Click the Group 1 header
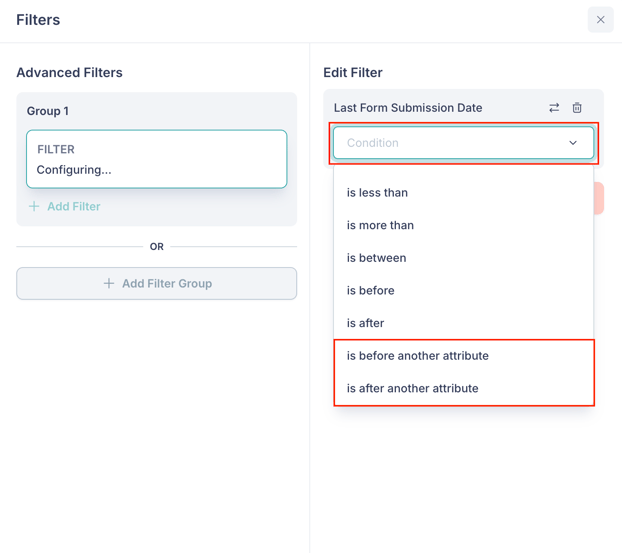The height and width of the screenshot is (553, 622). pos(48,111)
